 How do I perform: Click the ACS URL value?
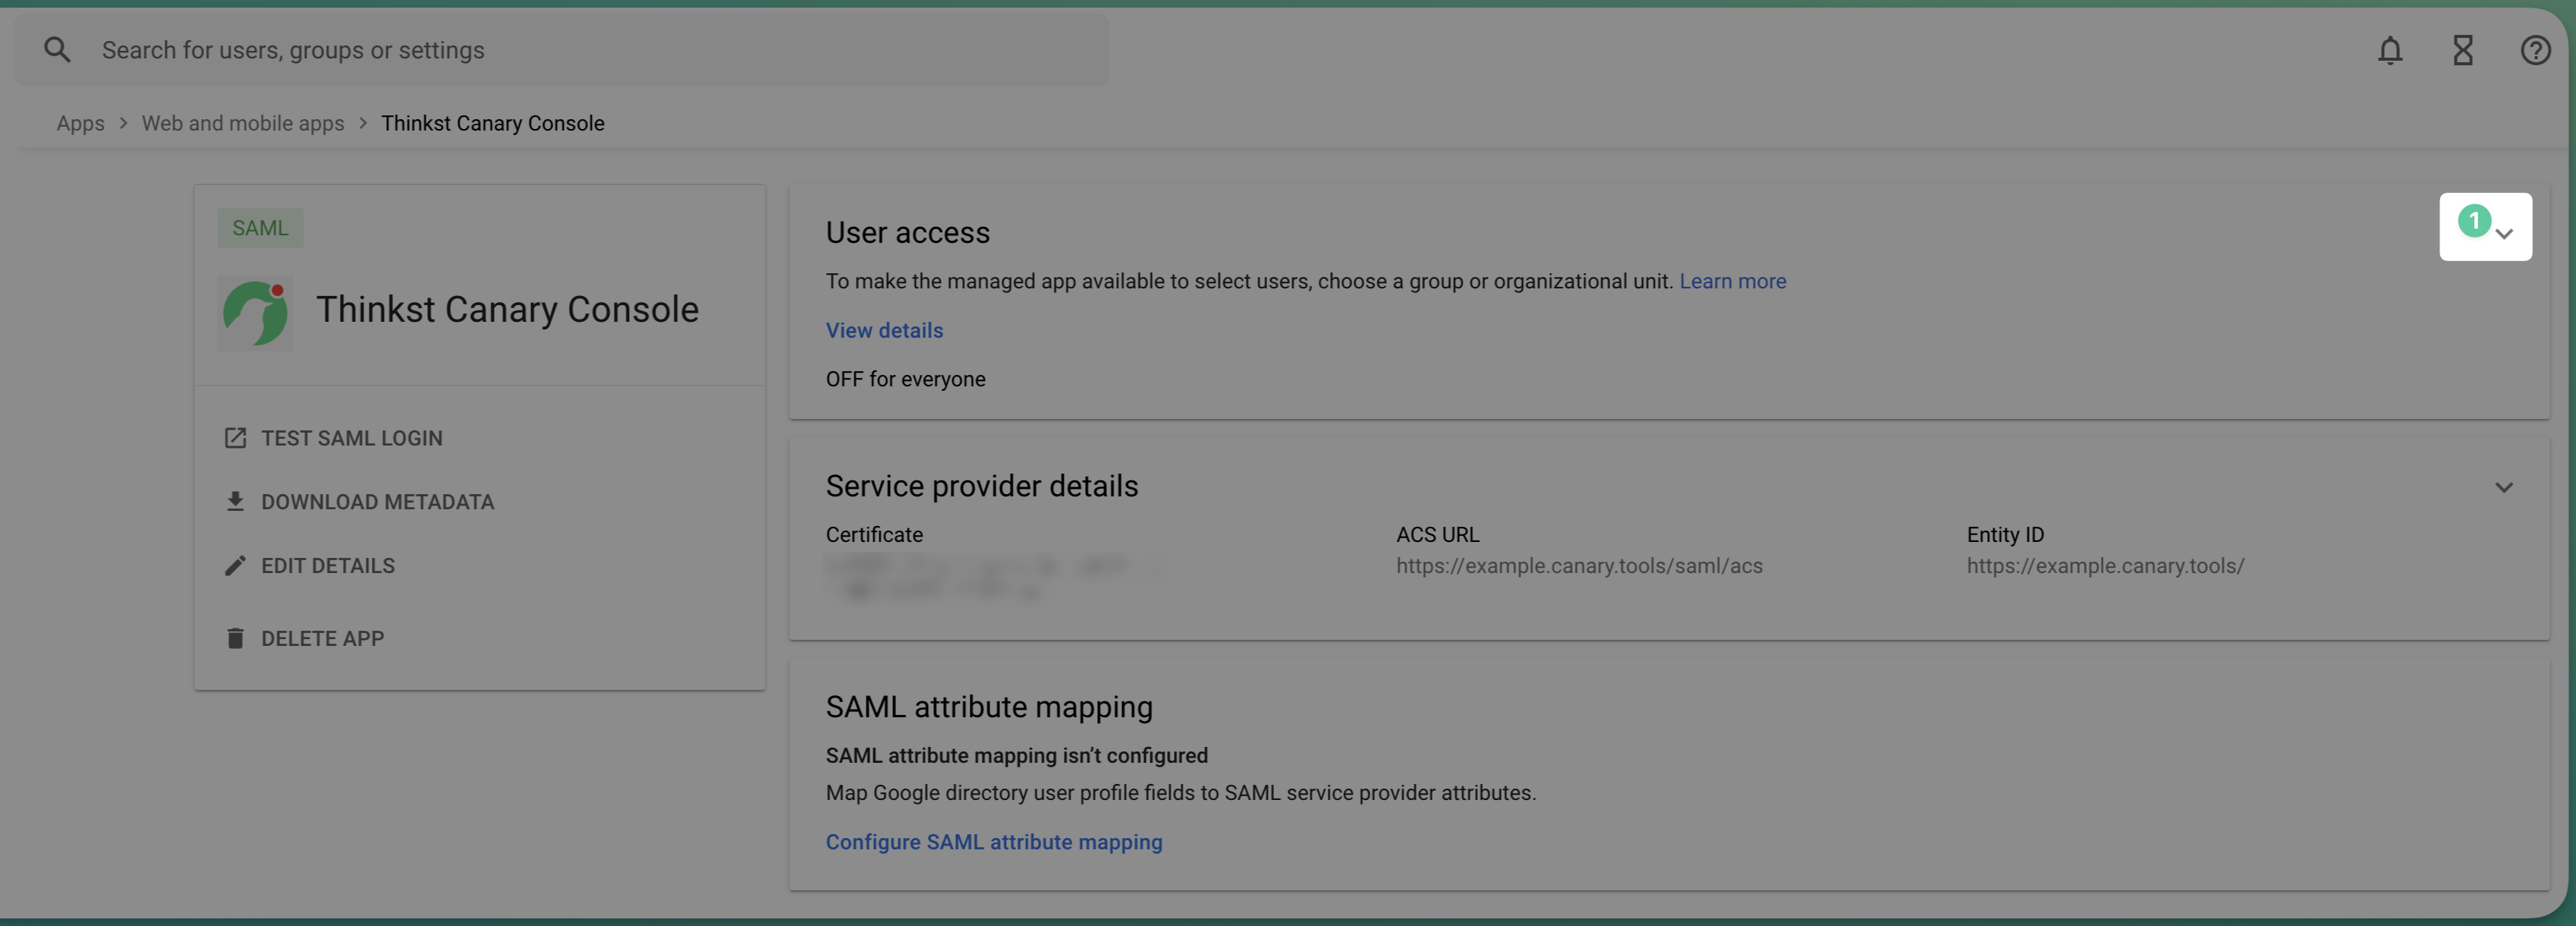tap(1579, 566)
